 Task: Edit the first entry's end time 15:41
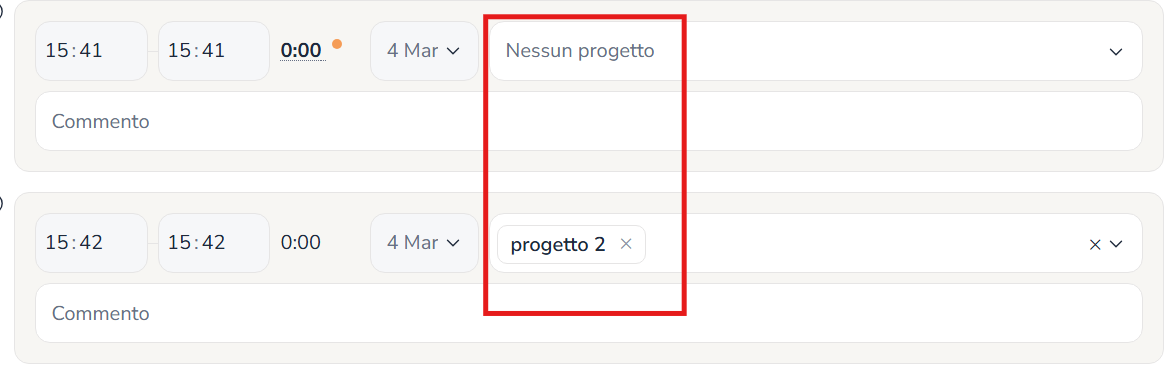tap(214, 51)
